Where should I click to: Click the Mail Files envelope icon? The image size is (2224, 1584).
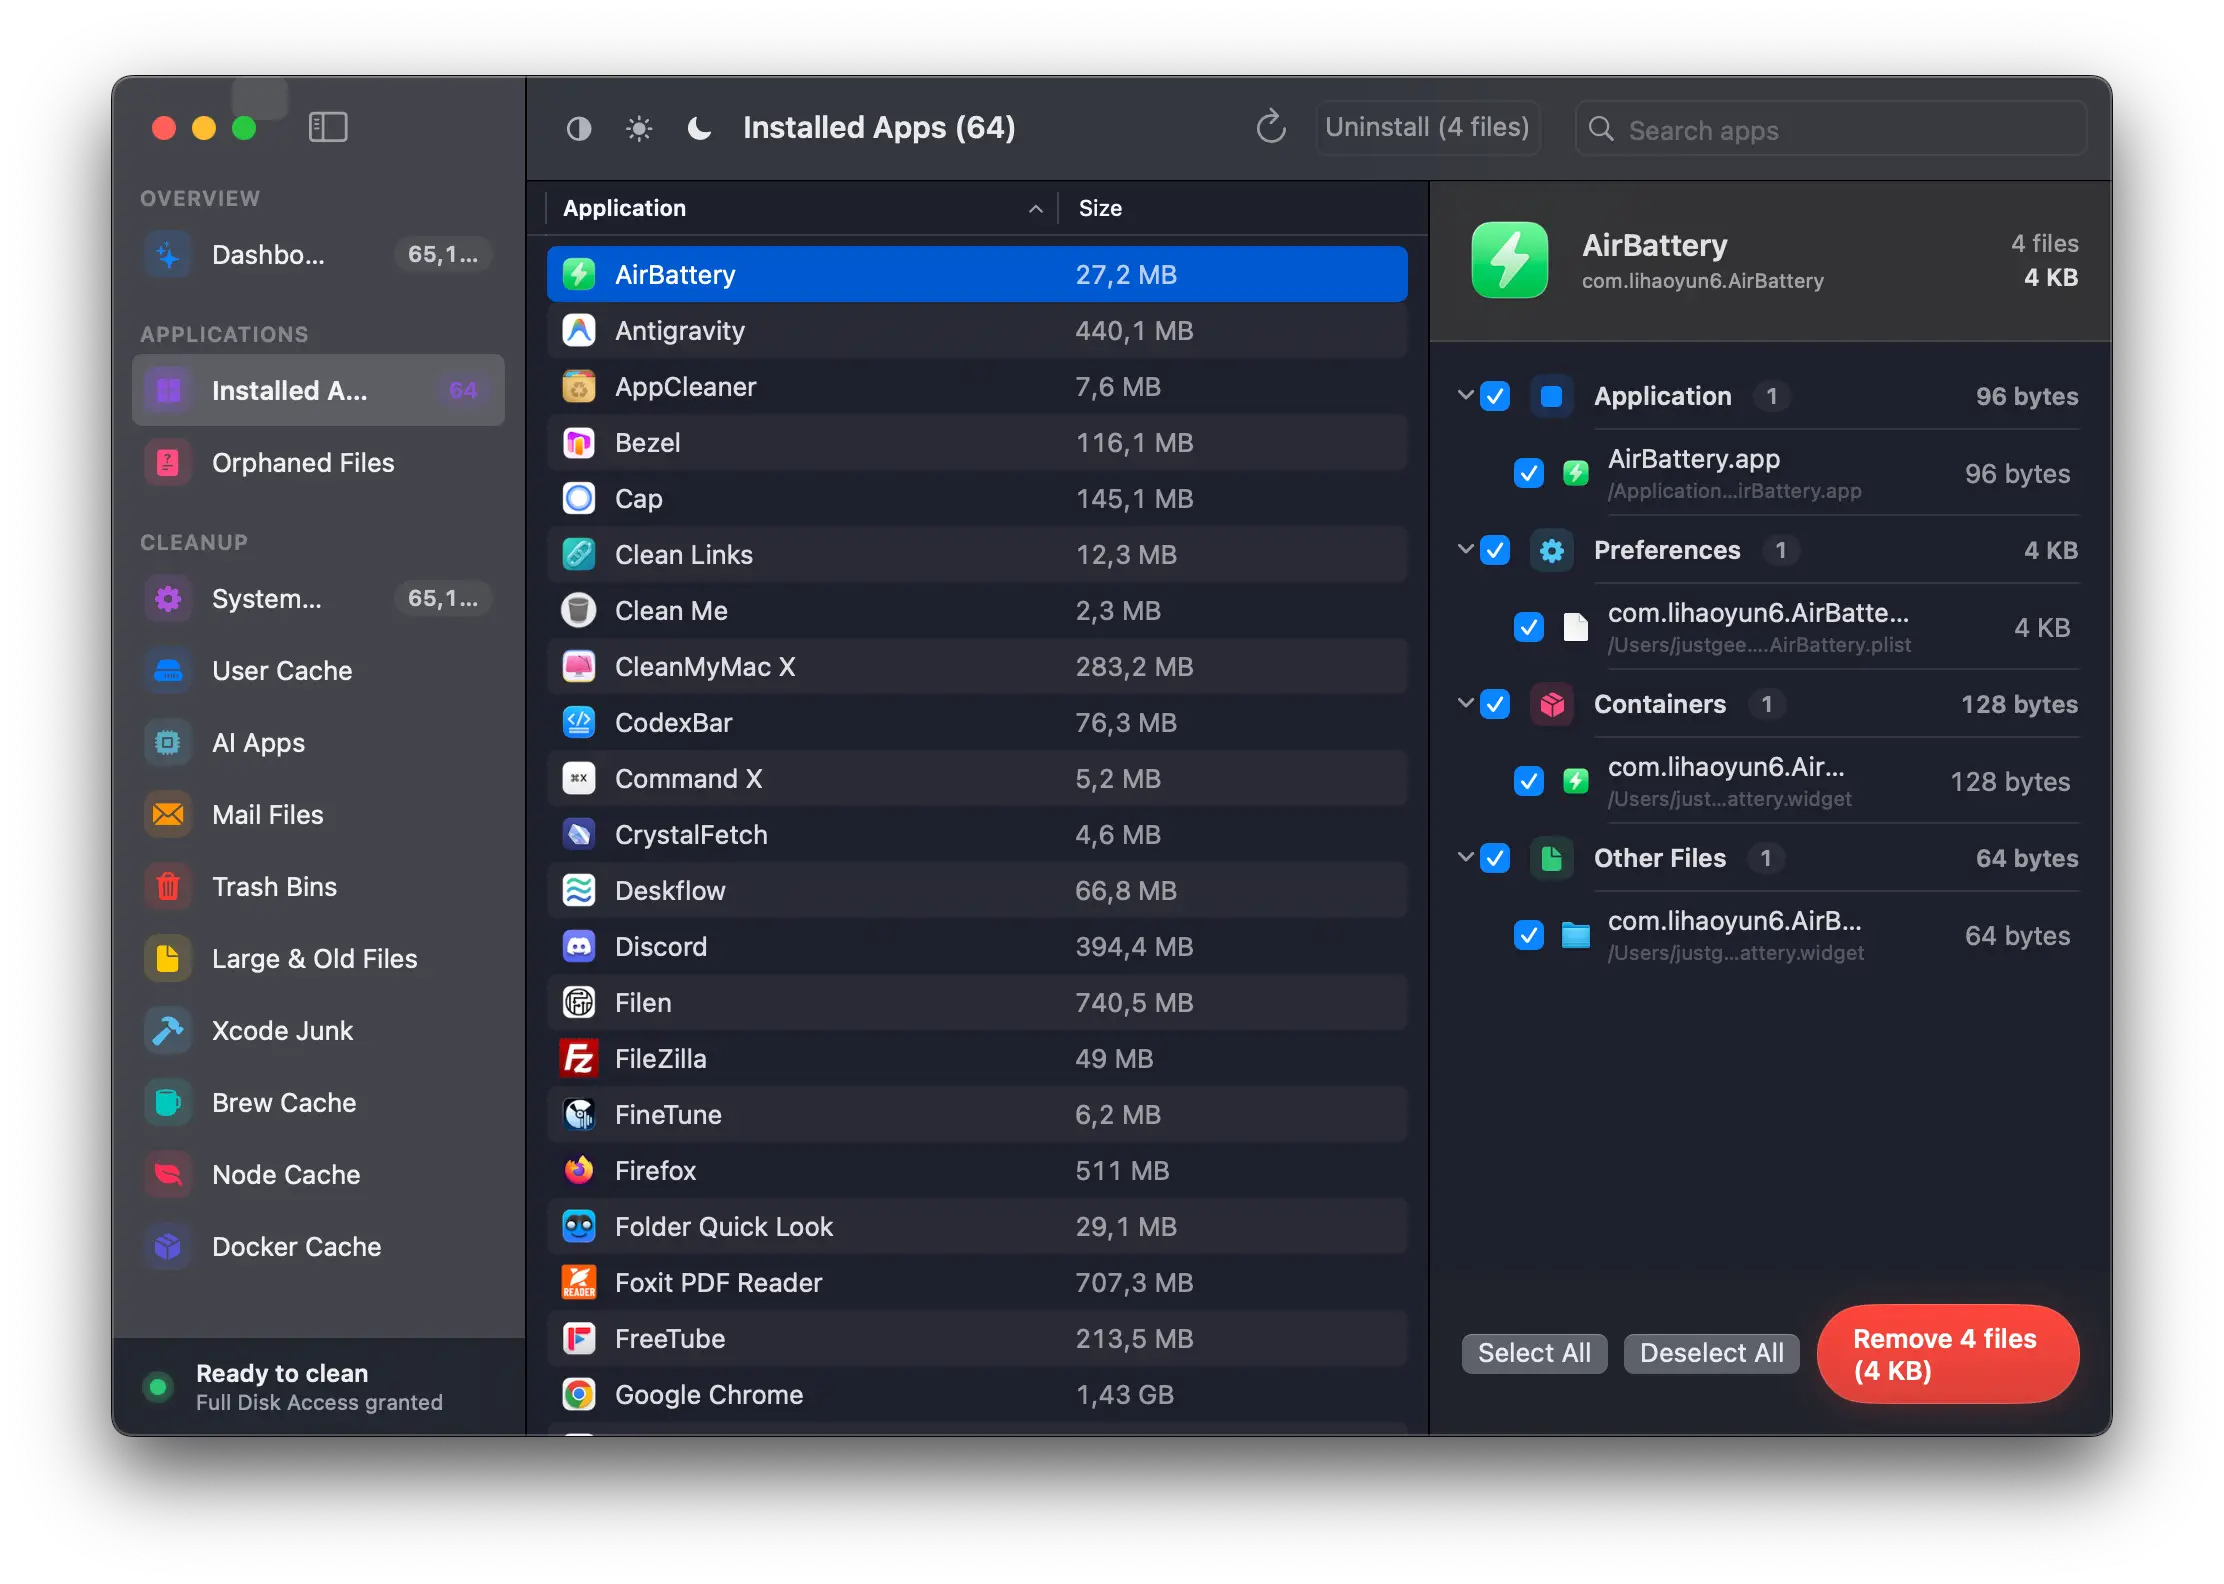pos(168,814)
